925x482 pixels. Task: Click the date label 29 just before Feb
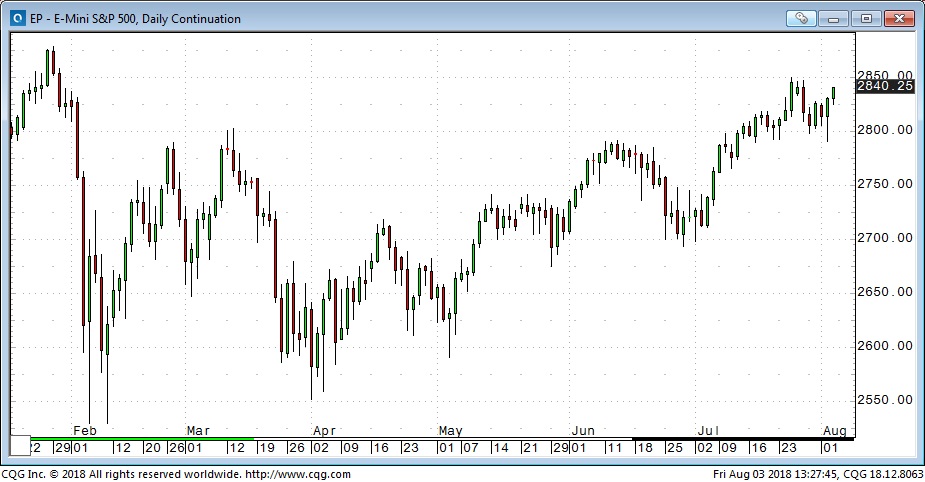point(63,448)
